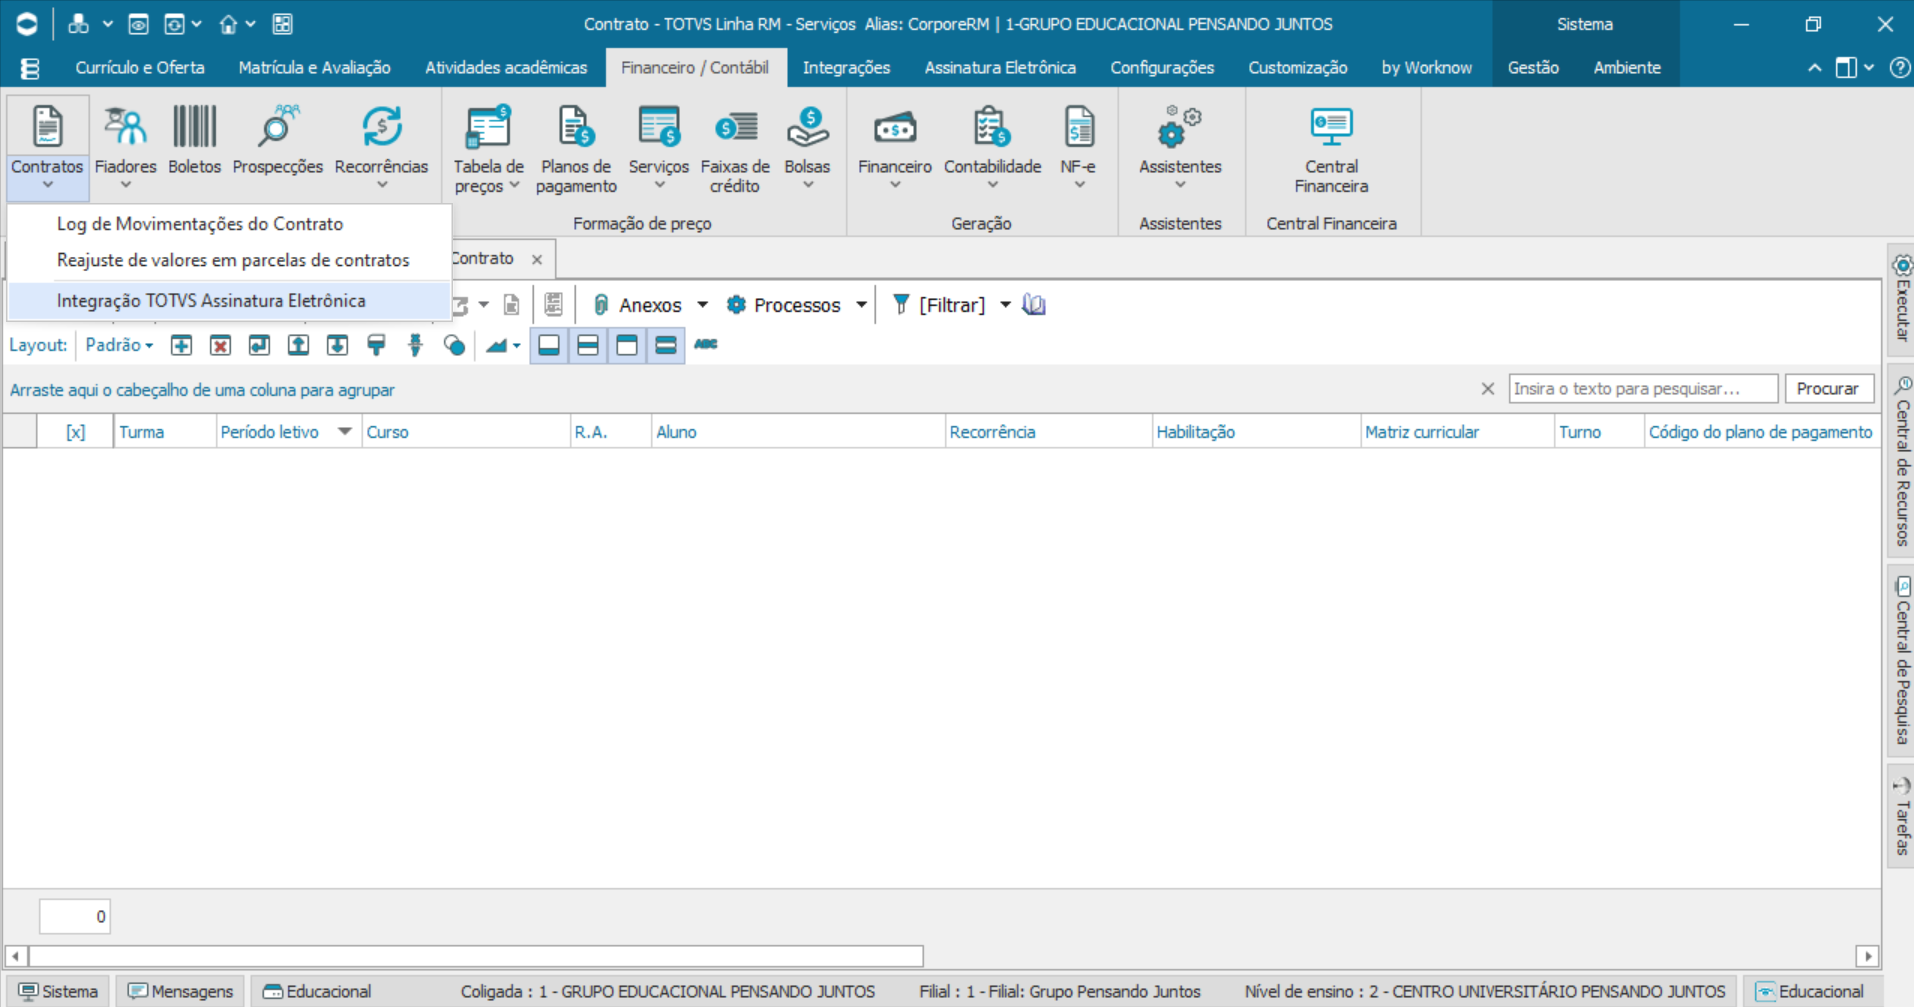Image resolution: width=1914 pixels, height=1007 pixels.
Task: Switch to the Integrações tab
Action: [846, 67]
